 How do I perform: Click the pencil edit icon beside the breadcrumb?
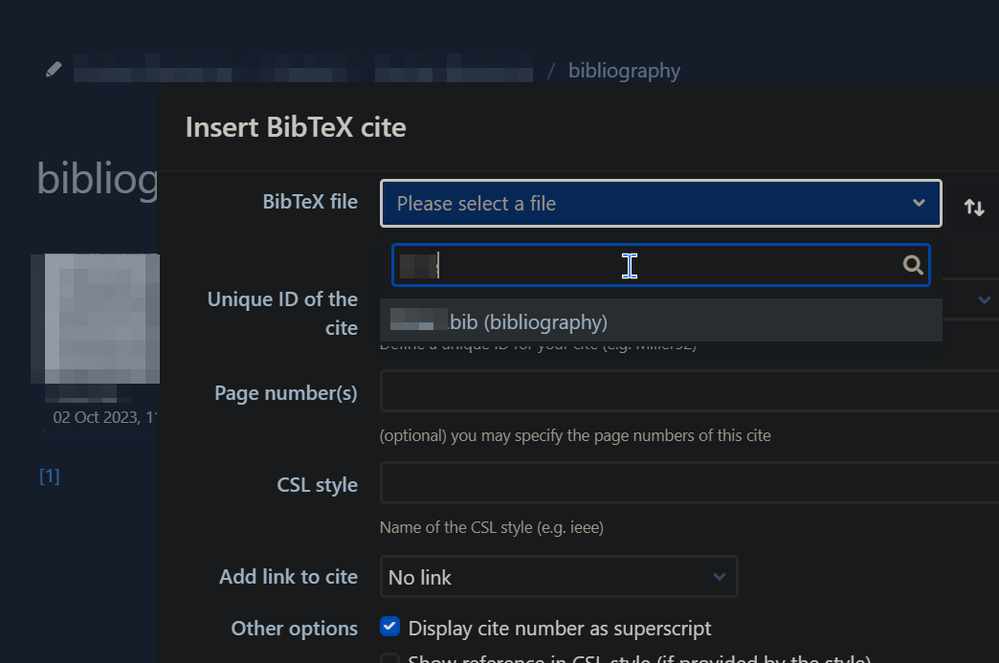[x=54, y=69]
